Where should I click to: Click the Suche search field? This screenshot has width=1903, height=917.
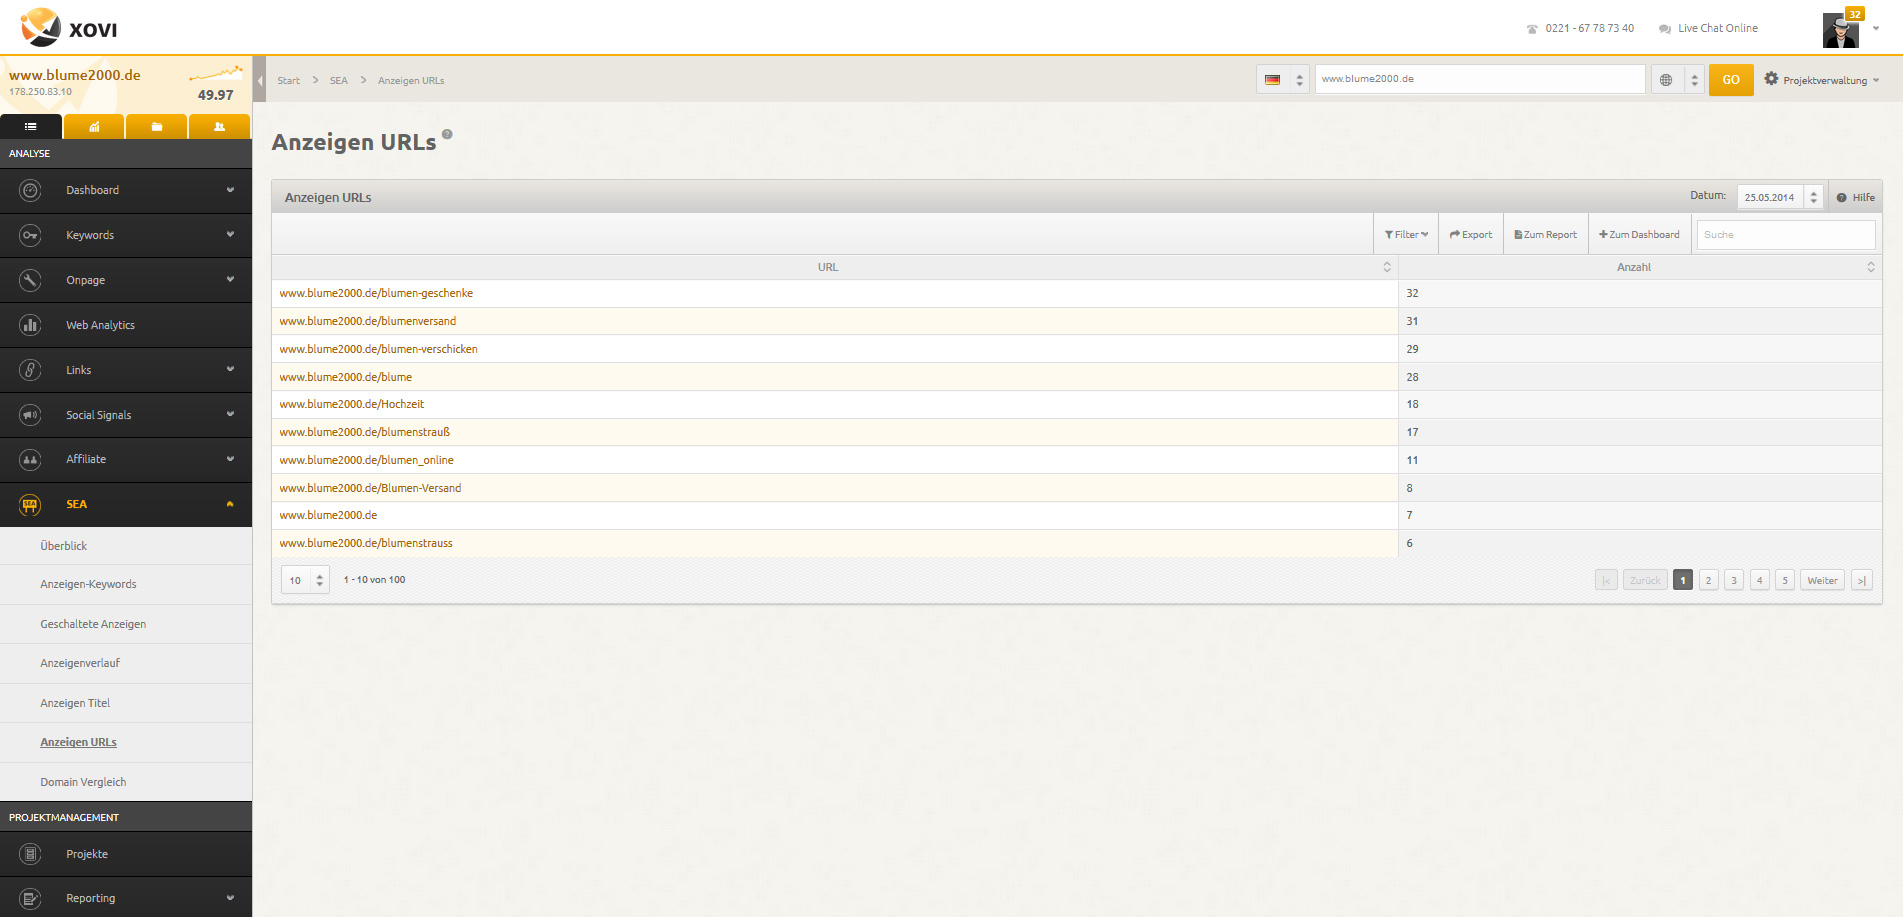(1785, 235)
